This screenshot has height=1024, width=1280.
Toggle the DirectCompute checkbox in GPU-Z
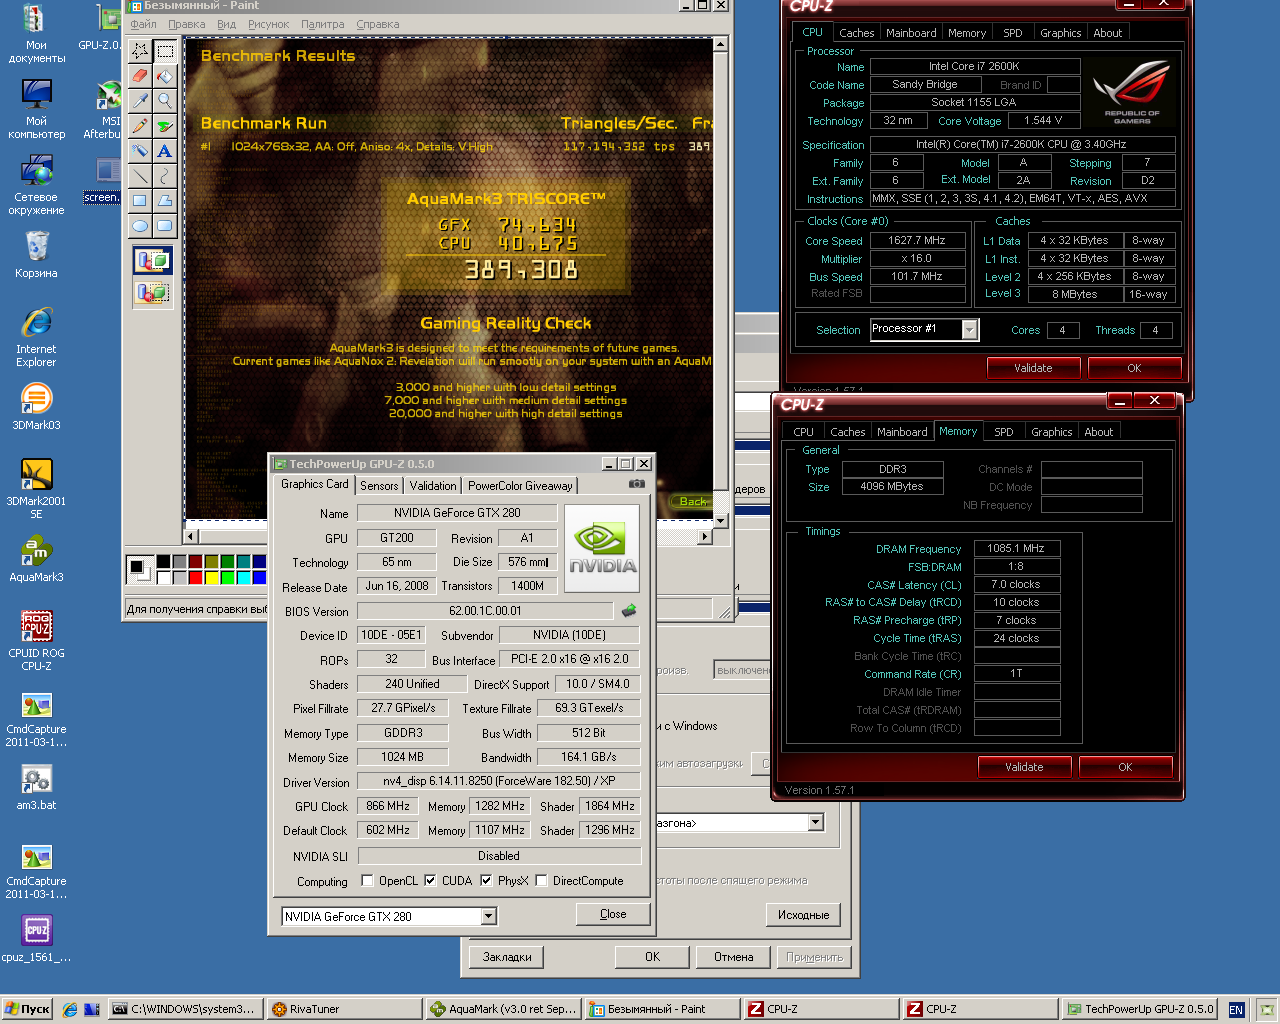pos(541,881)
